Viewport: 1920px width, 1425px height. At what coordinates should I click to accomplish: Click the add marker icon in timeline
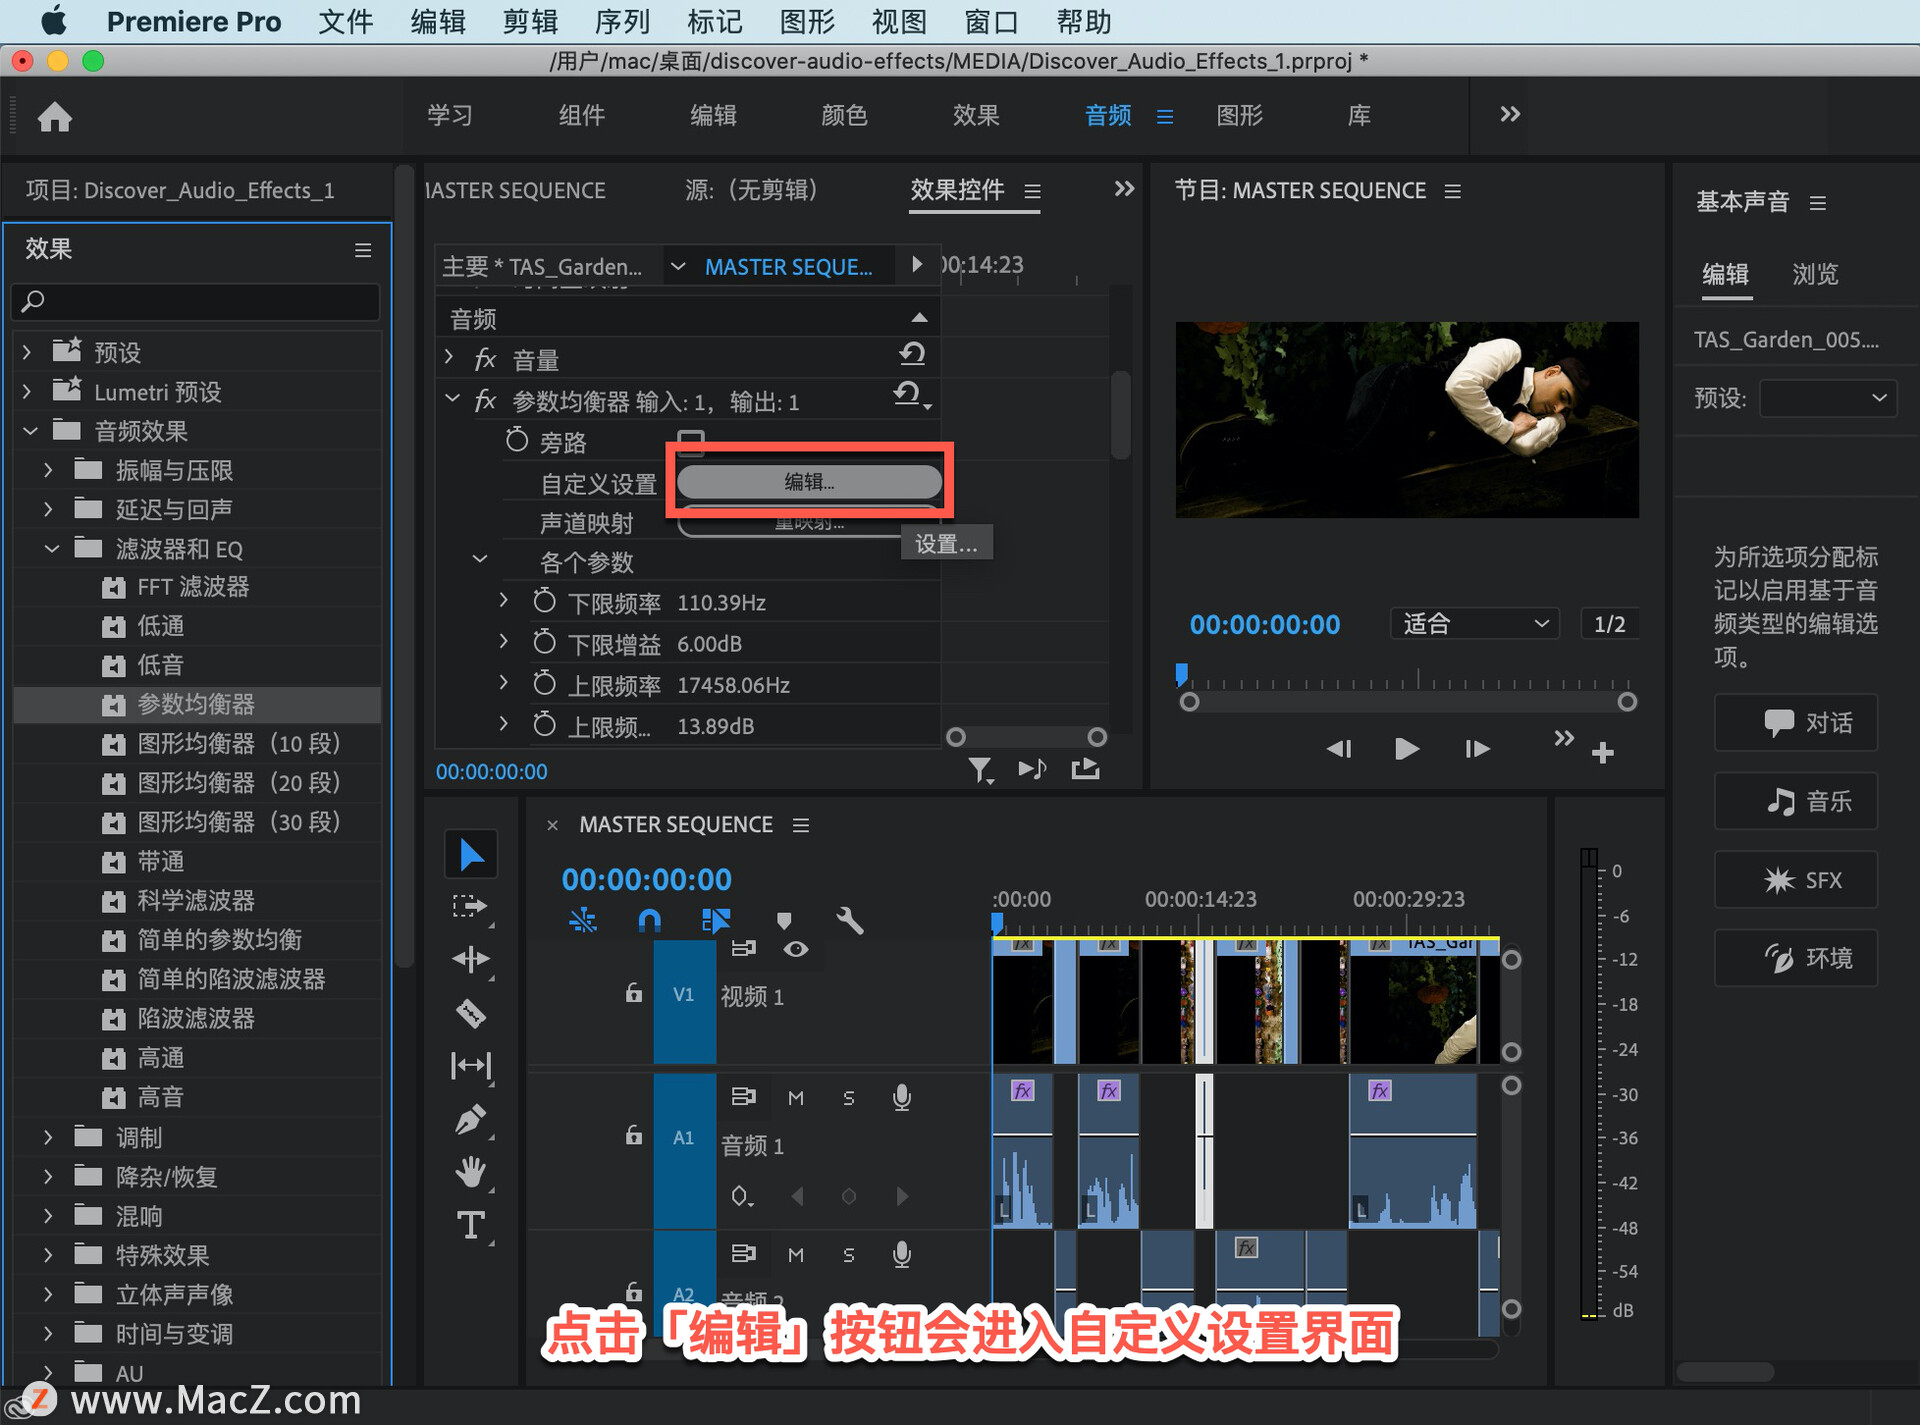784,920
